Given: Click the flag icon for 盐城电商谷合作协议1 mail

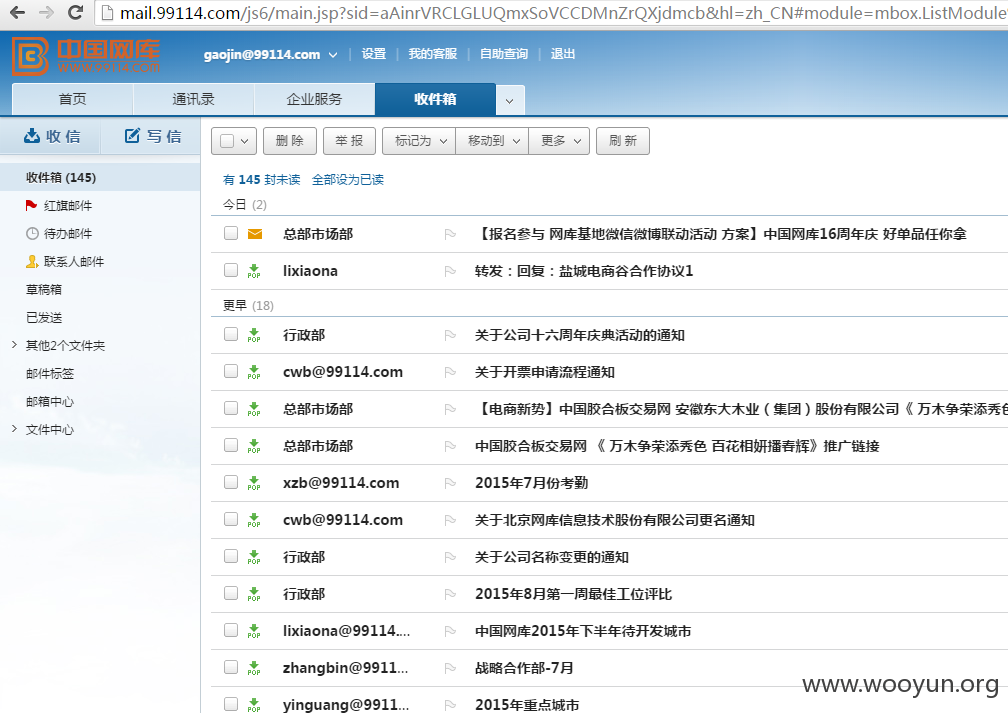Looking at the screenshot, I should point(450,271).
